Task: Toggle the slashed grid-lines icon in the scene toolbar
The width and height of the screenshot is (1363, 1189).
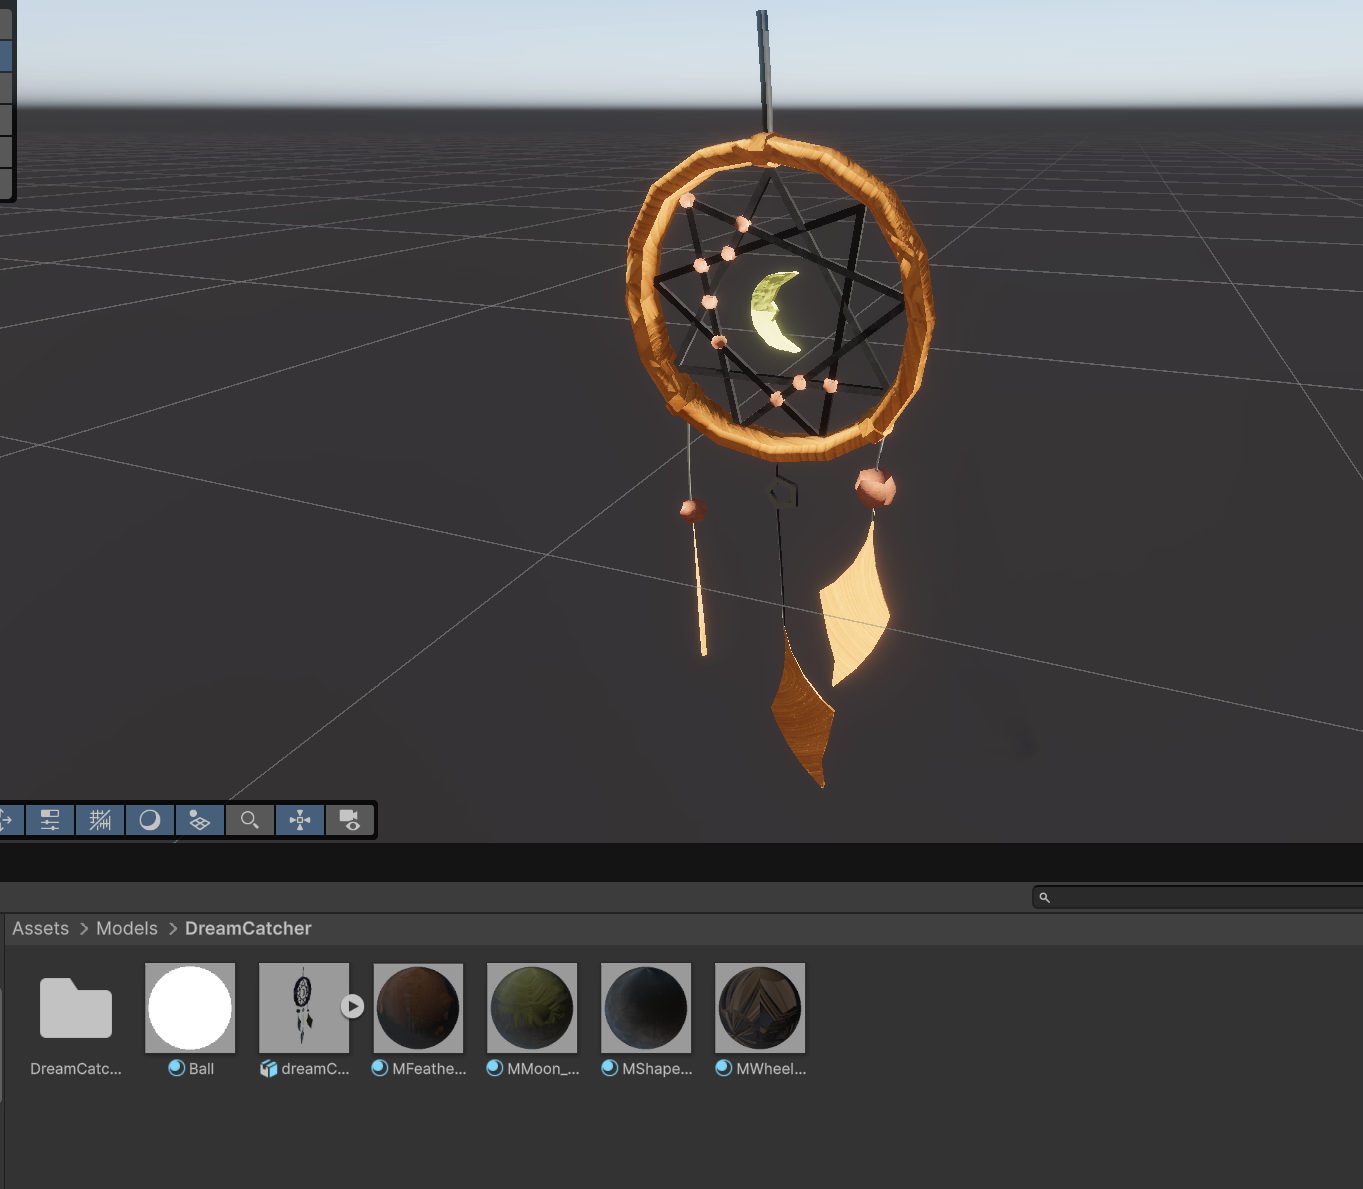Action: tap(100, 821)
